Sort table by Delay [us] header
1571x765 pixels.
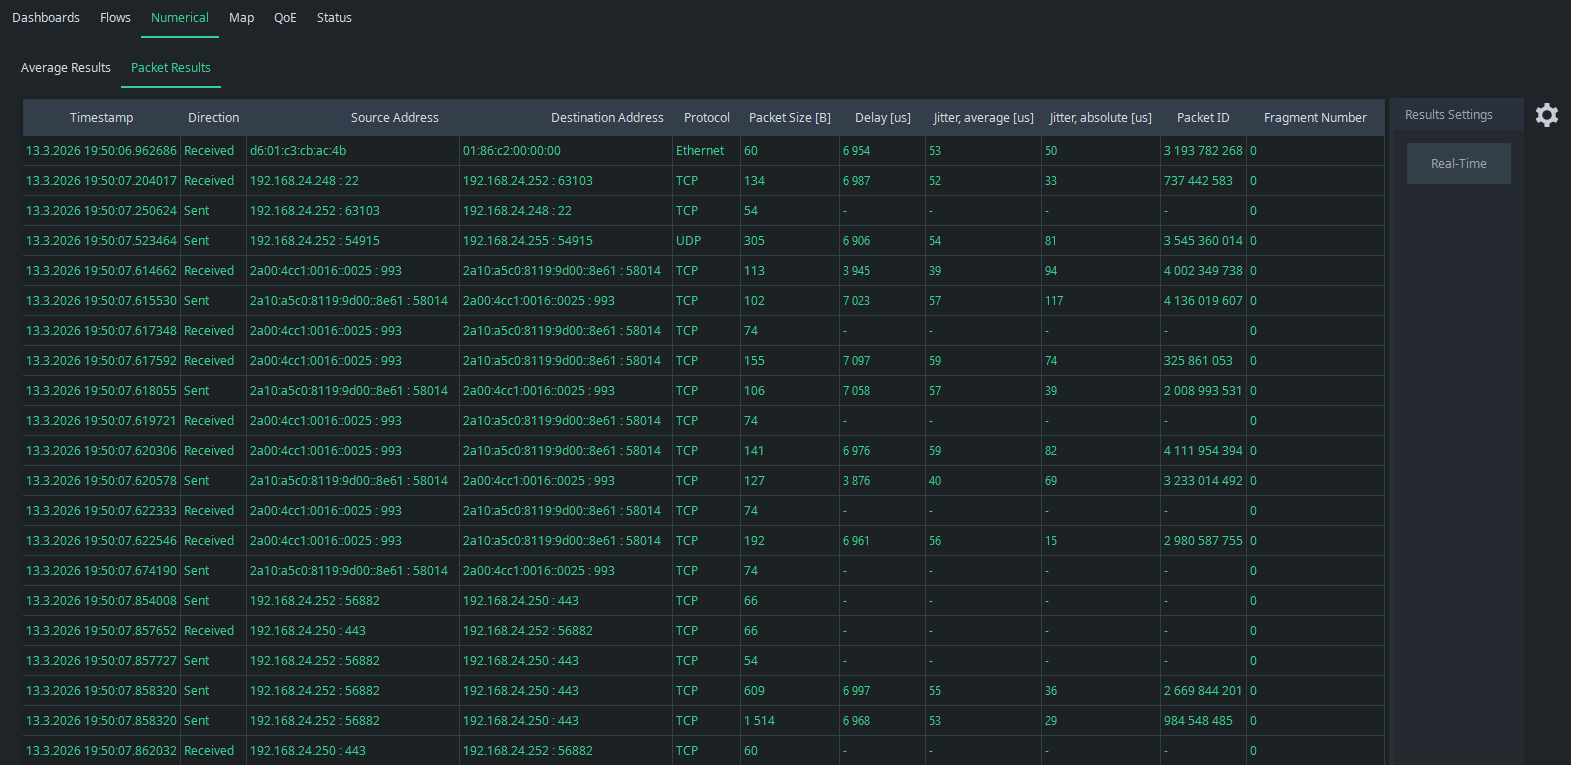pos(882,118)
